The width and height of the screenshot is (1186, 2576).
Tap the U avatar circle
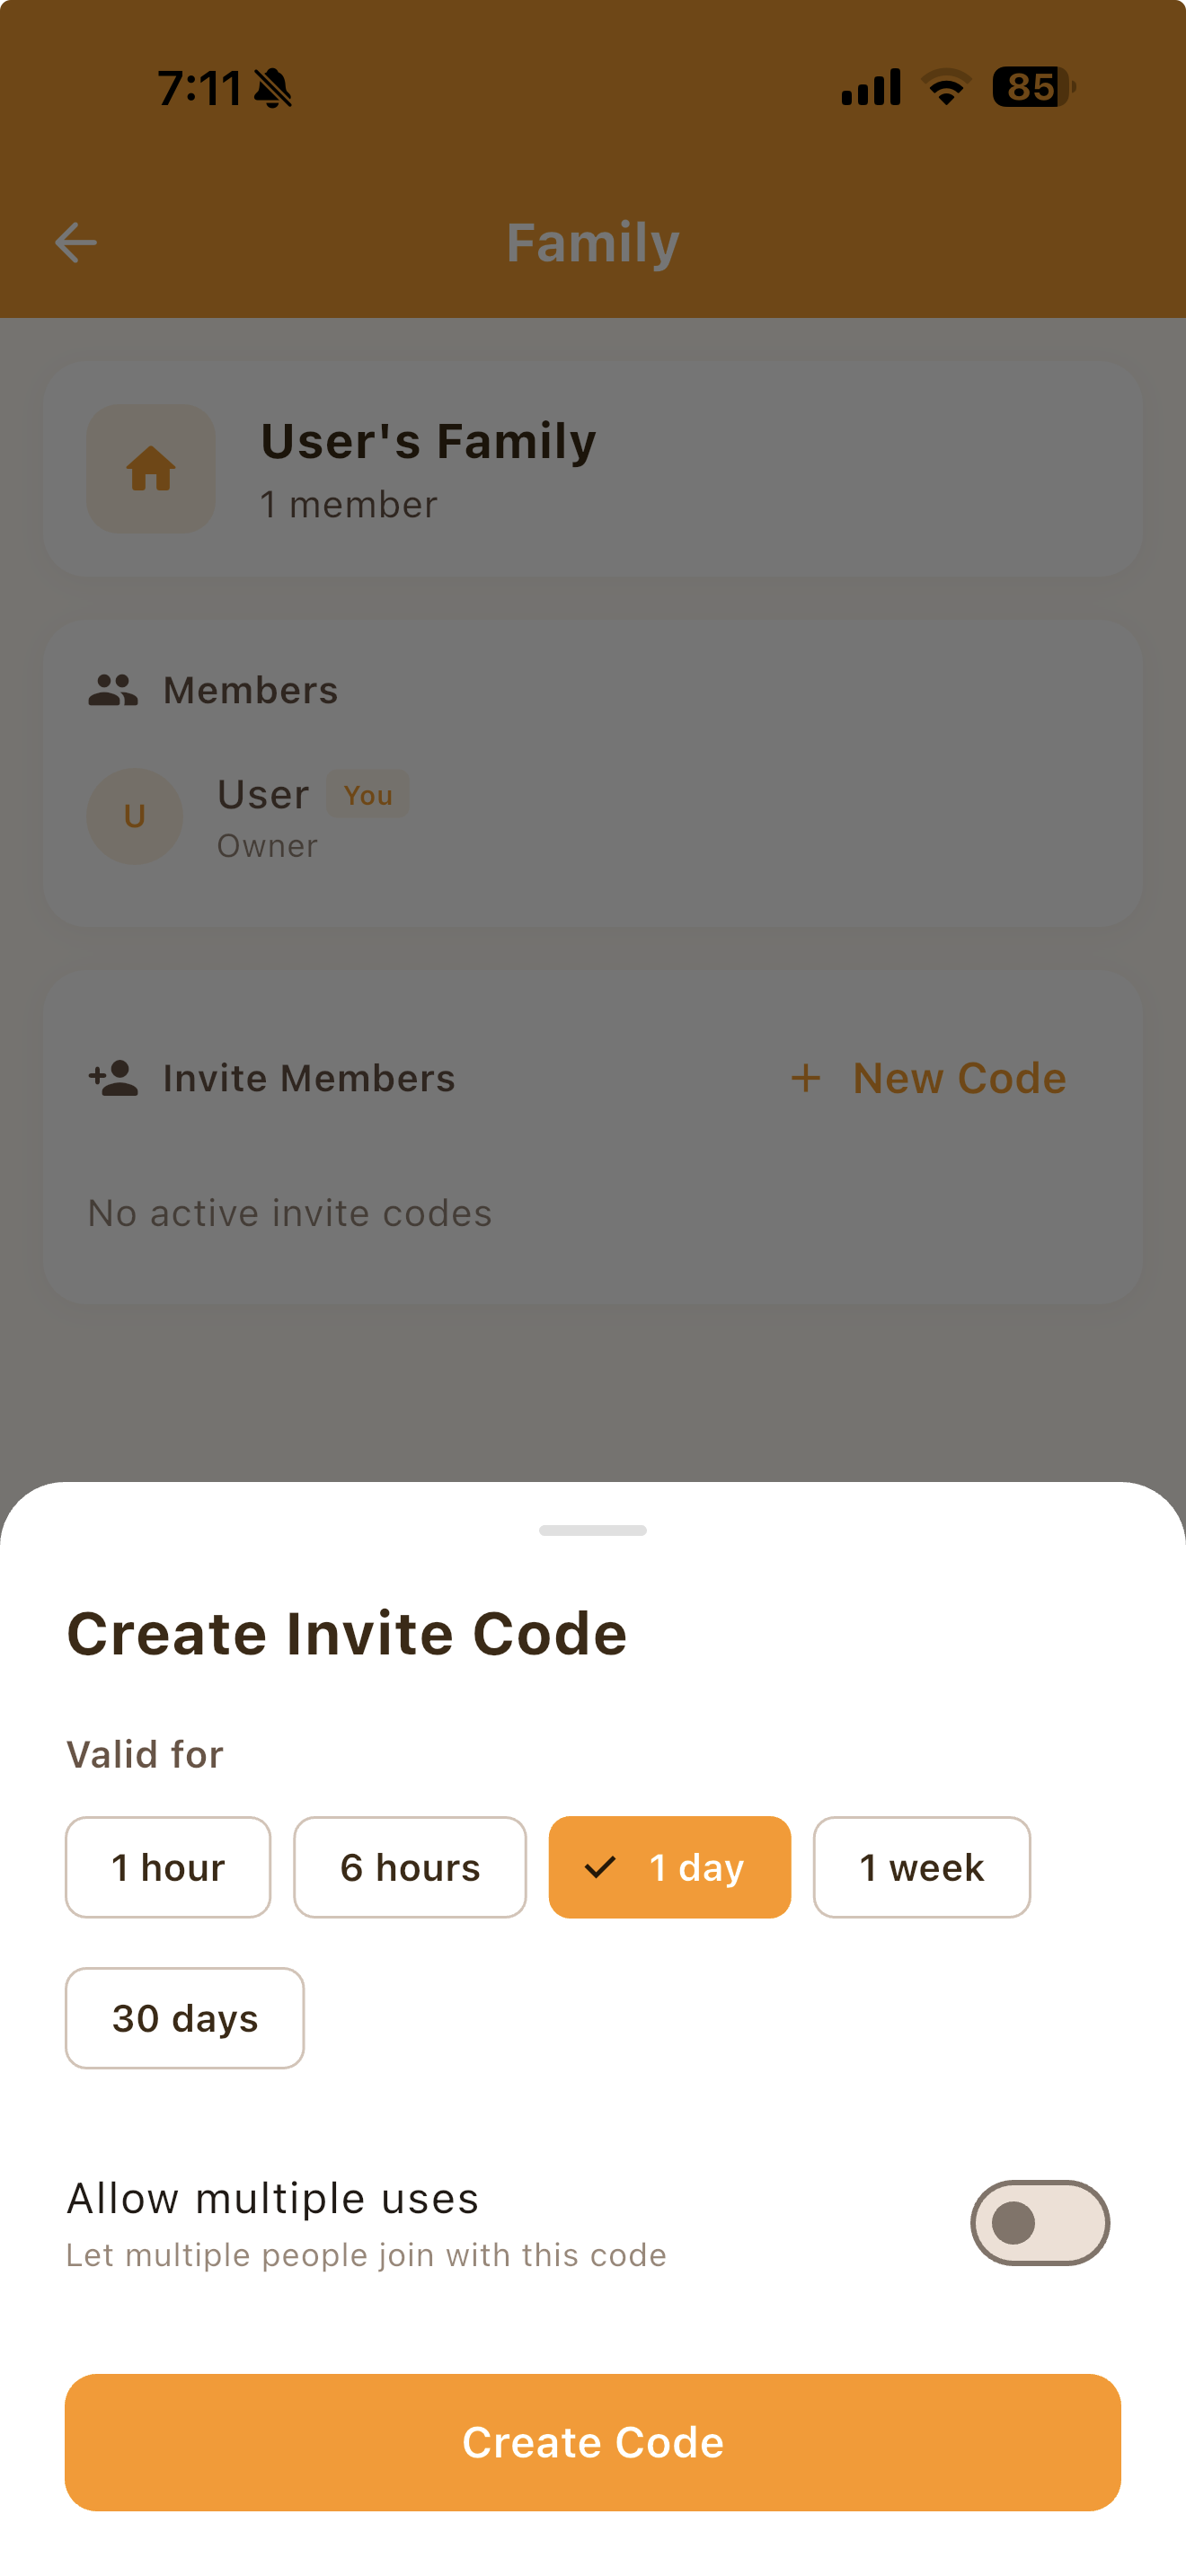click(135, 816)
